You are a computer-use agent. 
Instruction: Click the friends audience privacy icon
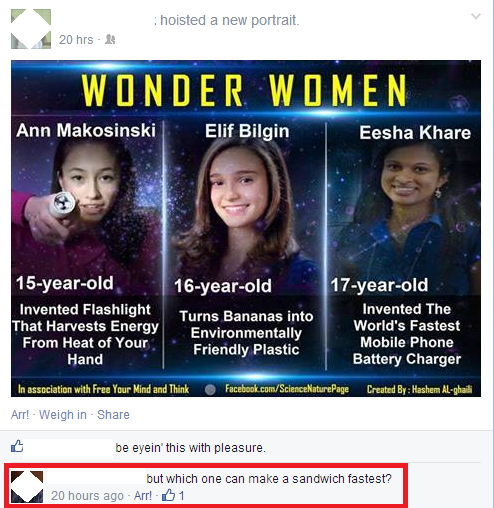pyautogui.click(x=110, y=40)
